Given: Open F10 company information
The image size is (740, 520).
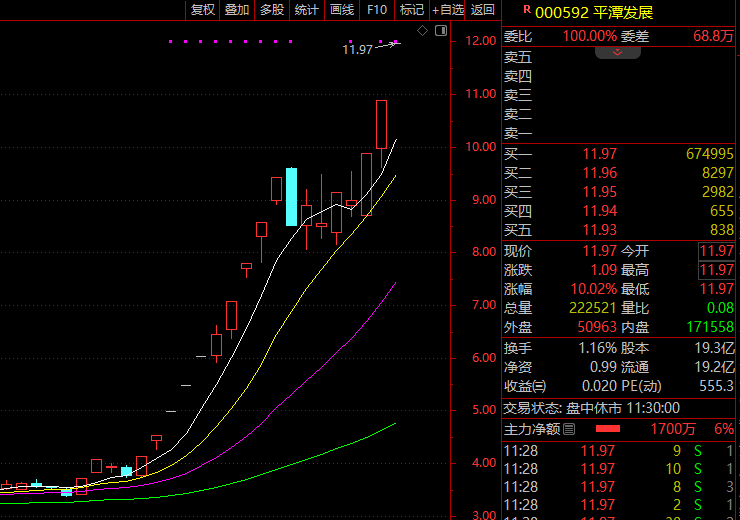Looking at the screenshot, I should (x=377, y=10).
